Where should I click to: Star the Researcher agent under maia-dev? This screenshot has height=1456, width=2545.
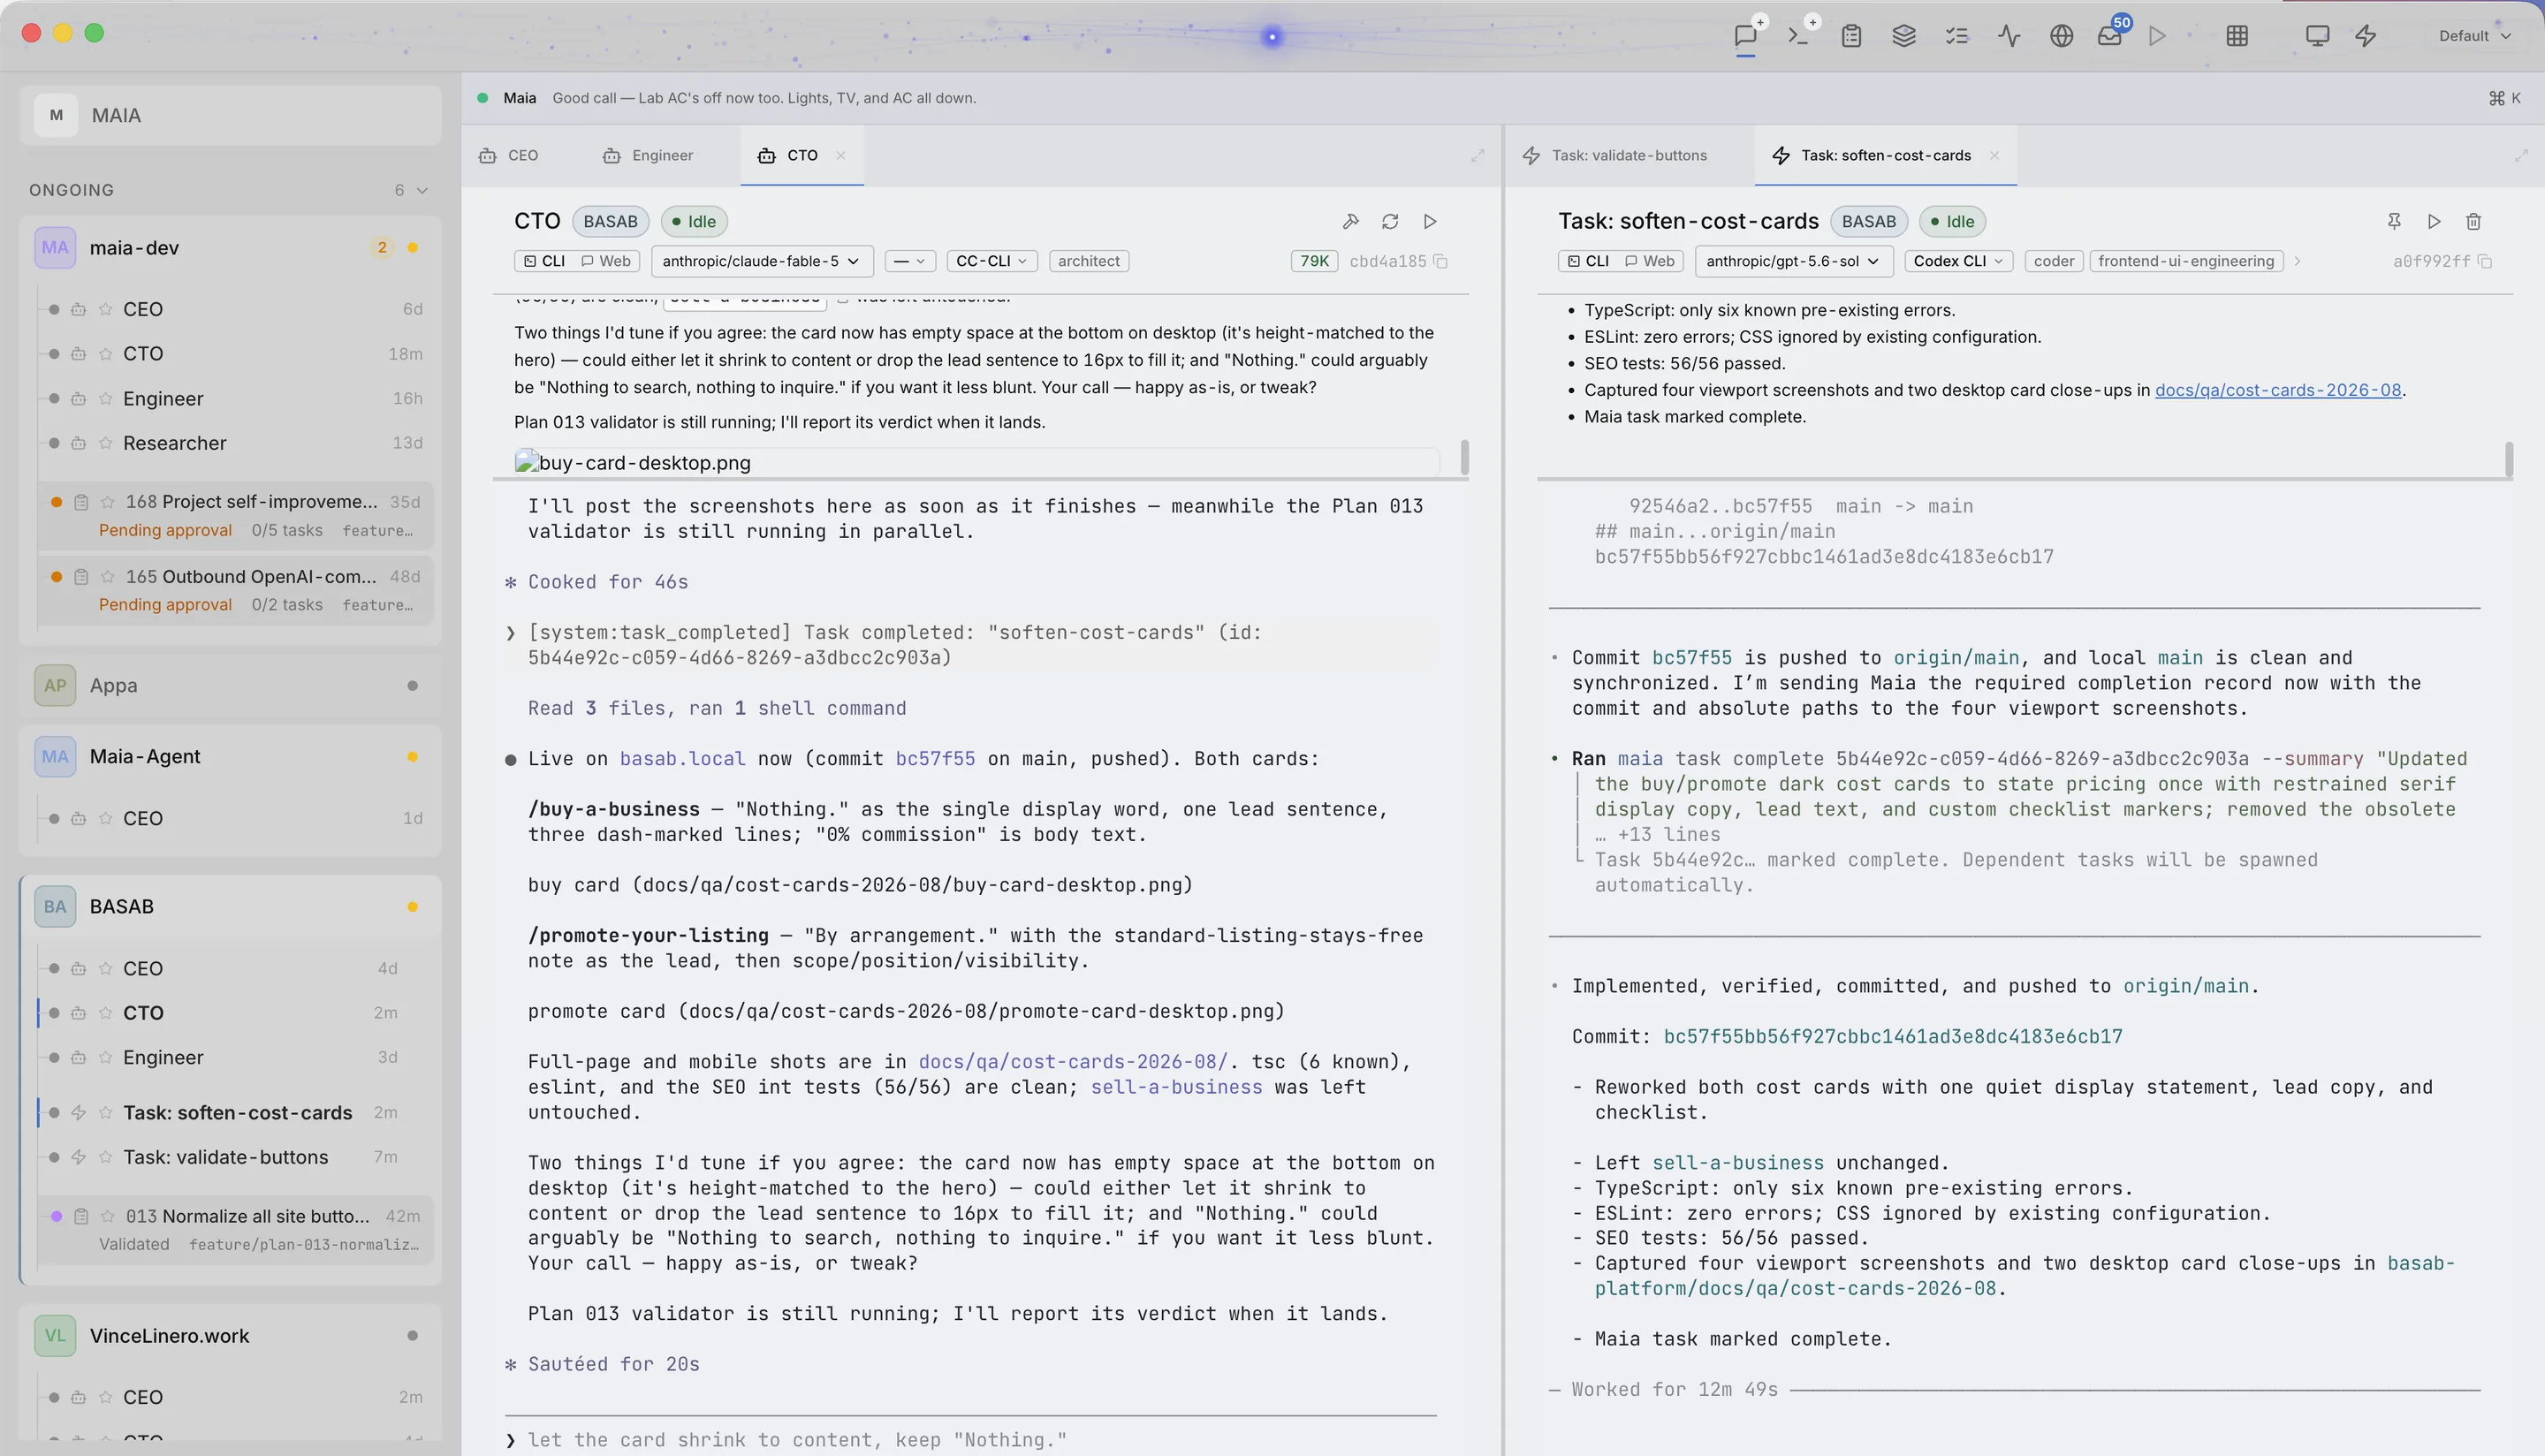105,443
